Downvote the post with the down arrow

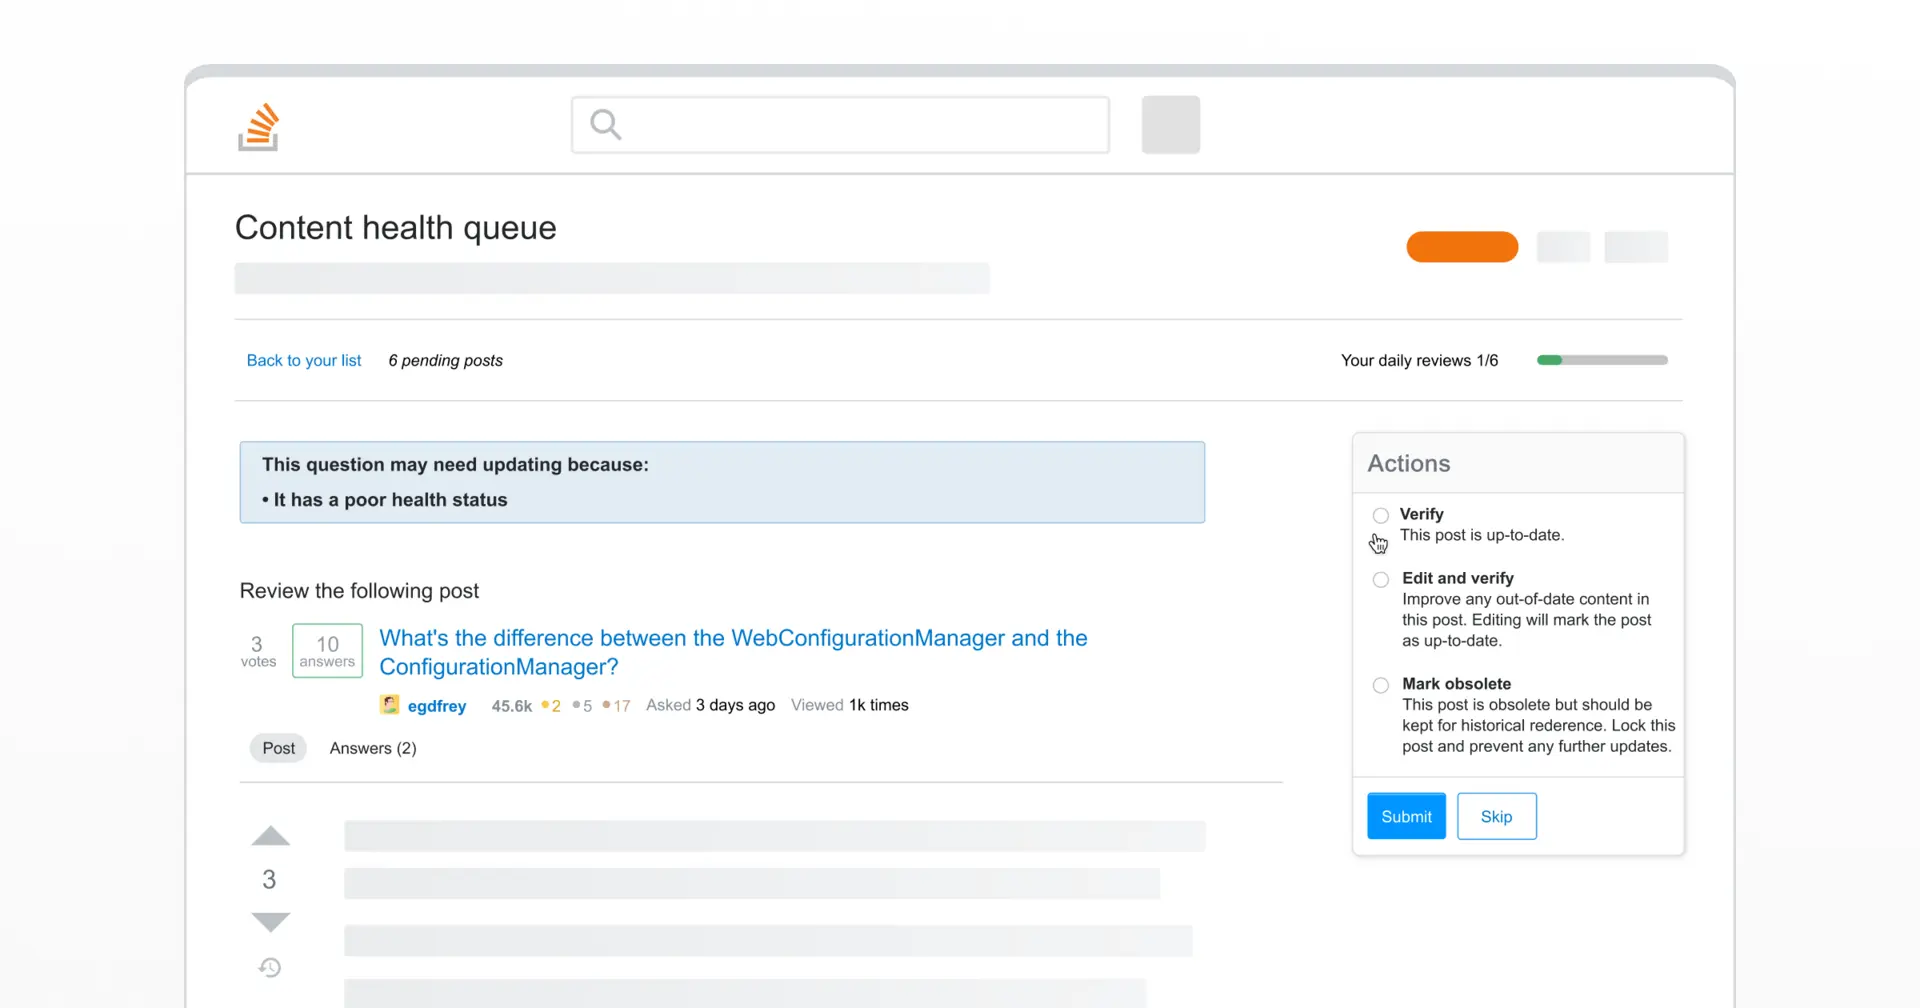(270, 922)
